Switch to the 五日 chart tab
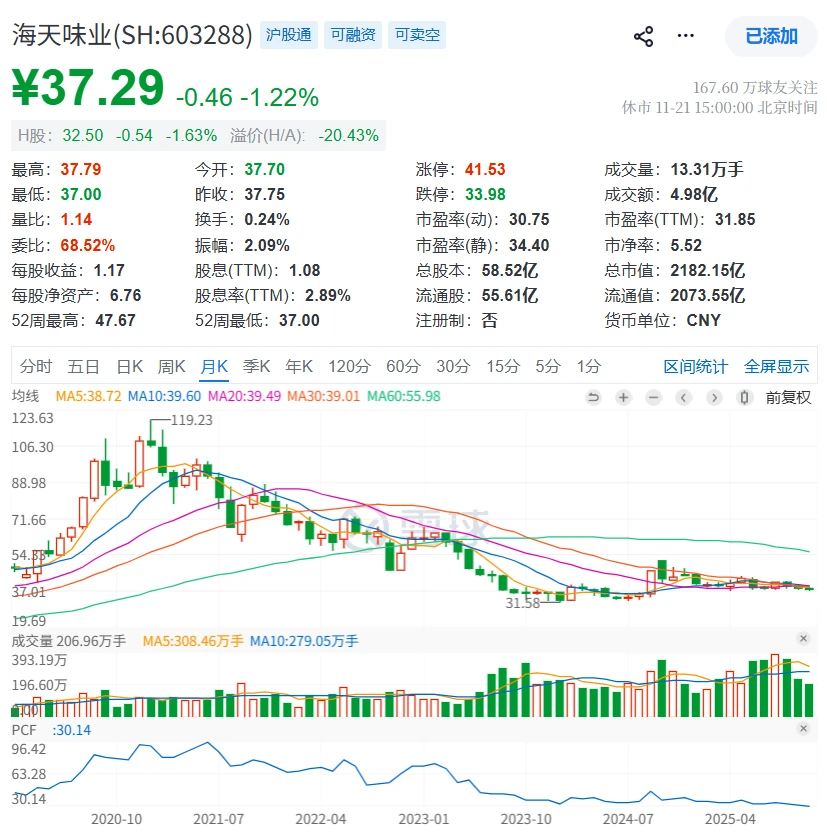 tap(83, 366)
